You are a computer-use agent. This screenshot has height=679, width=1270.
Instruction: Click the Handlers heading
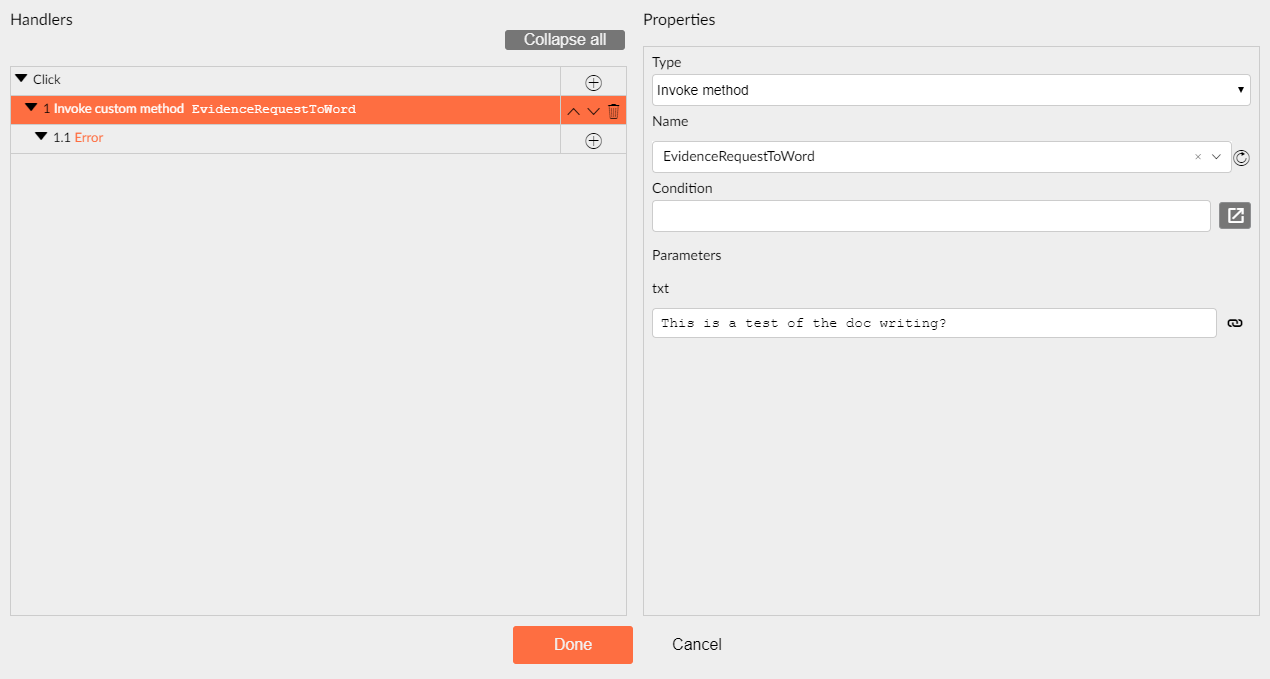pos(41,19)
